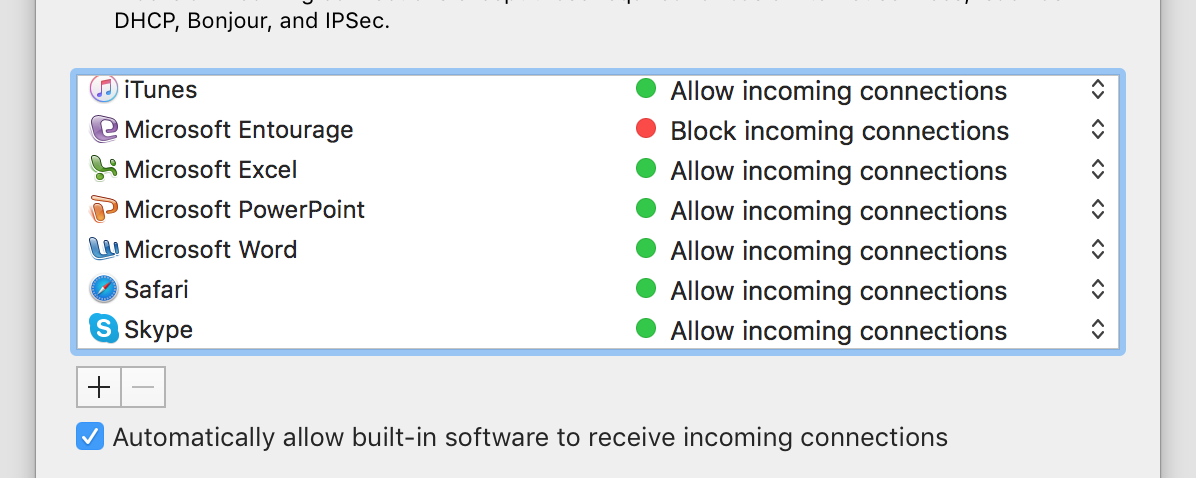Click the Safari compass icon
The image size is (1196, 478).
(104, 289)
